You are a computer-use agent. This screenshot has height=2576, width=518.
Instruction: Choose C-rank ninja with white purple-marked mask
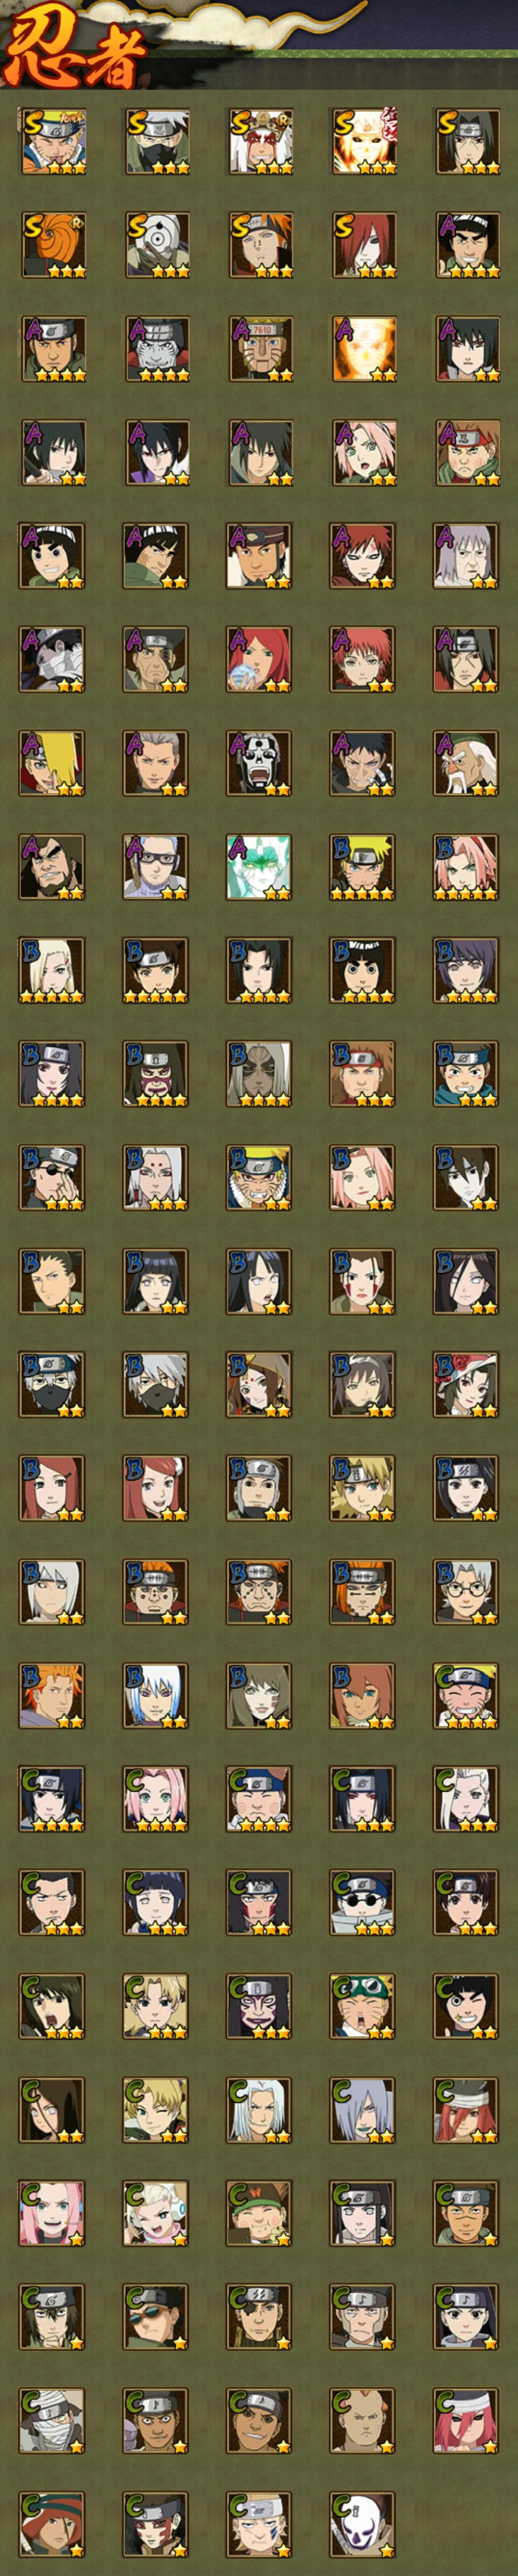click(x=363, y=2524)
